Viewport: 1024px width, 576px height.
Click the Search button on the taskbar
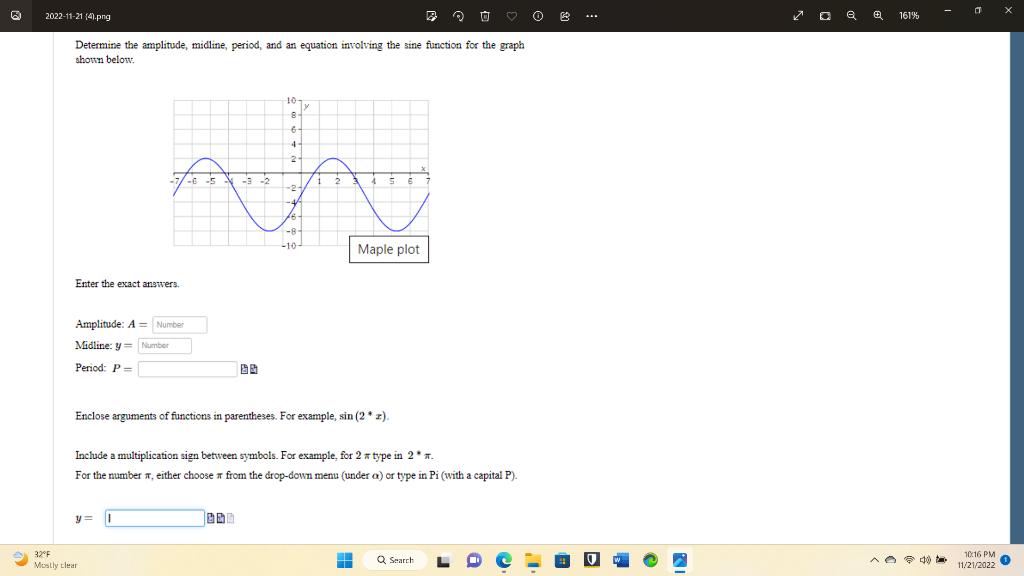(395, 560)
